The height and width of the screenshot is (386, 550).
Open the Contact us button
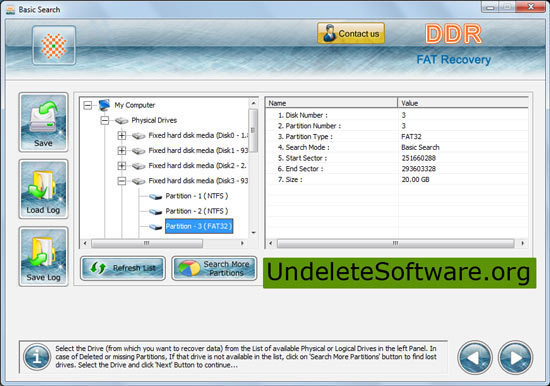pyautogui.click(x=351, y=33)
